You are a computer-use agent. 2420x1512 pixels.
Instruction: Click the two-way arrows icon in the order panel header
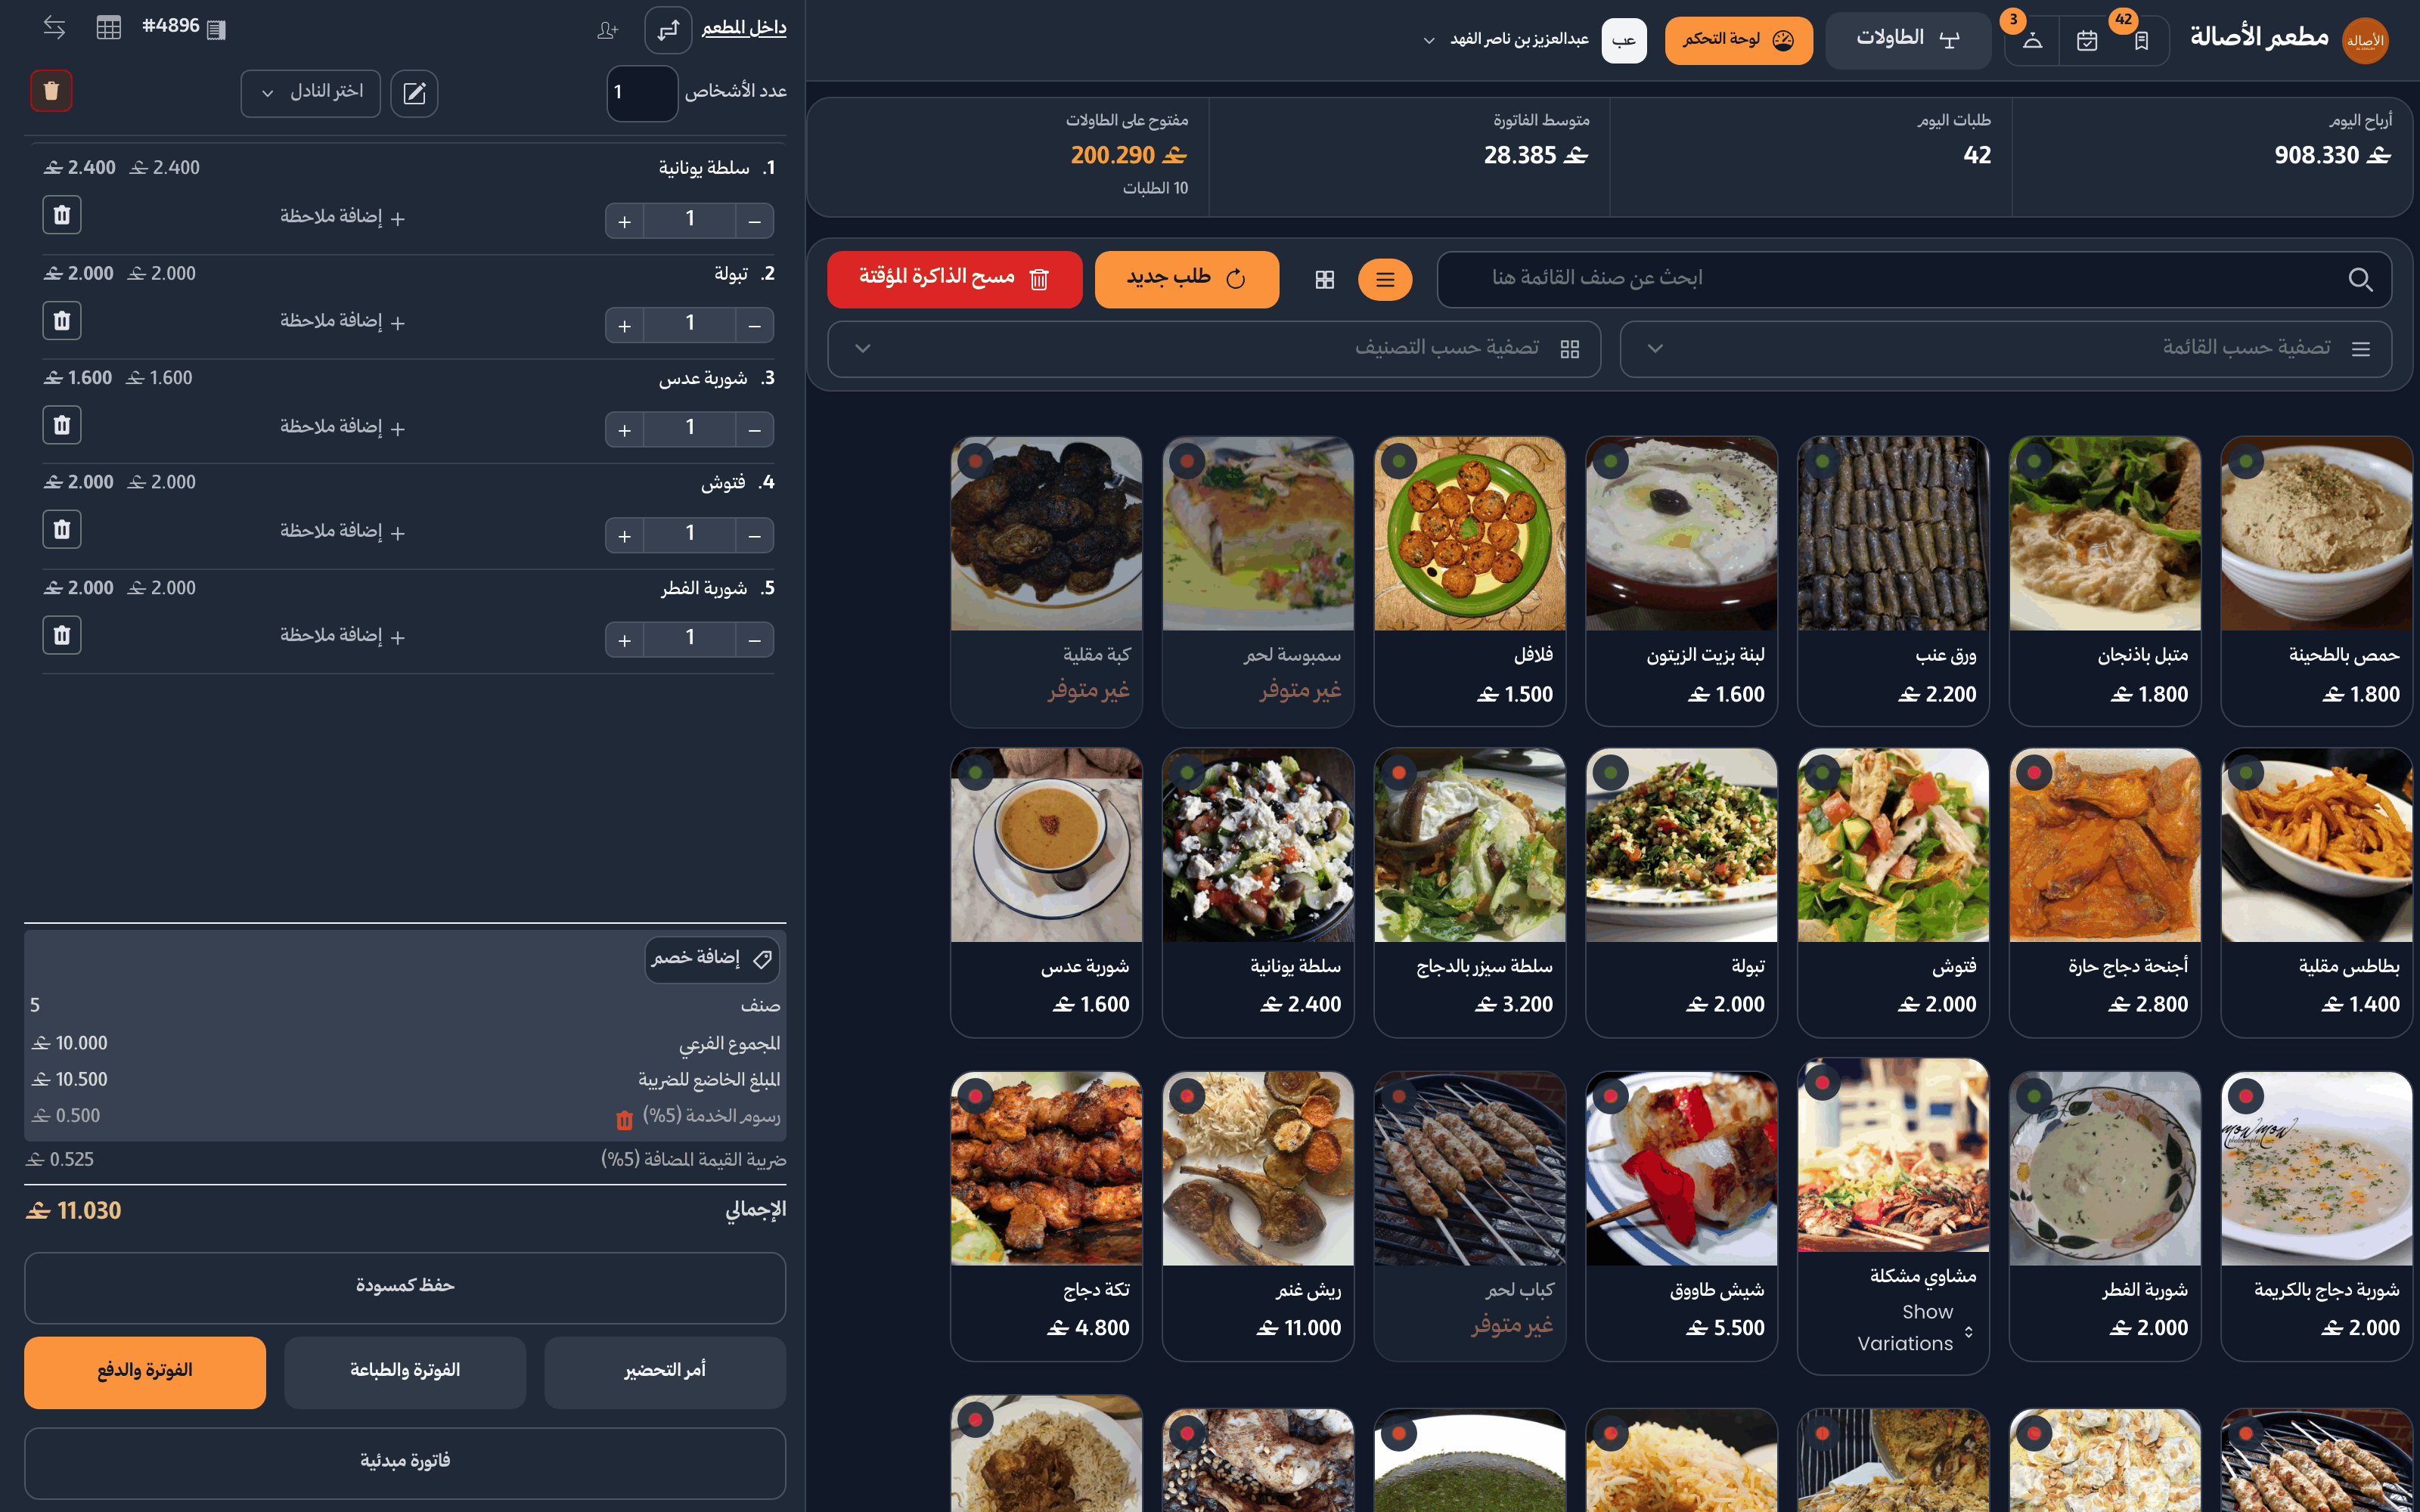point(55,27)
